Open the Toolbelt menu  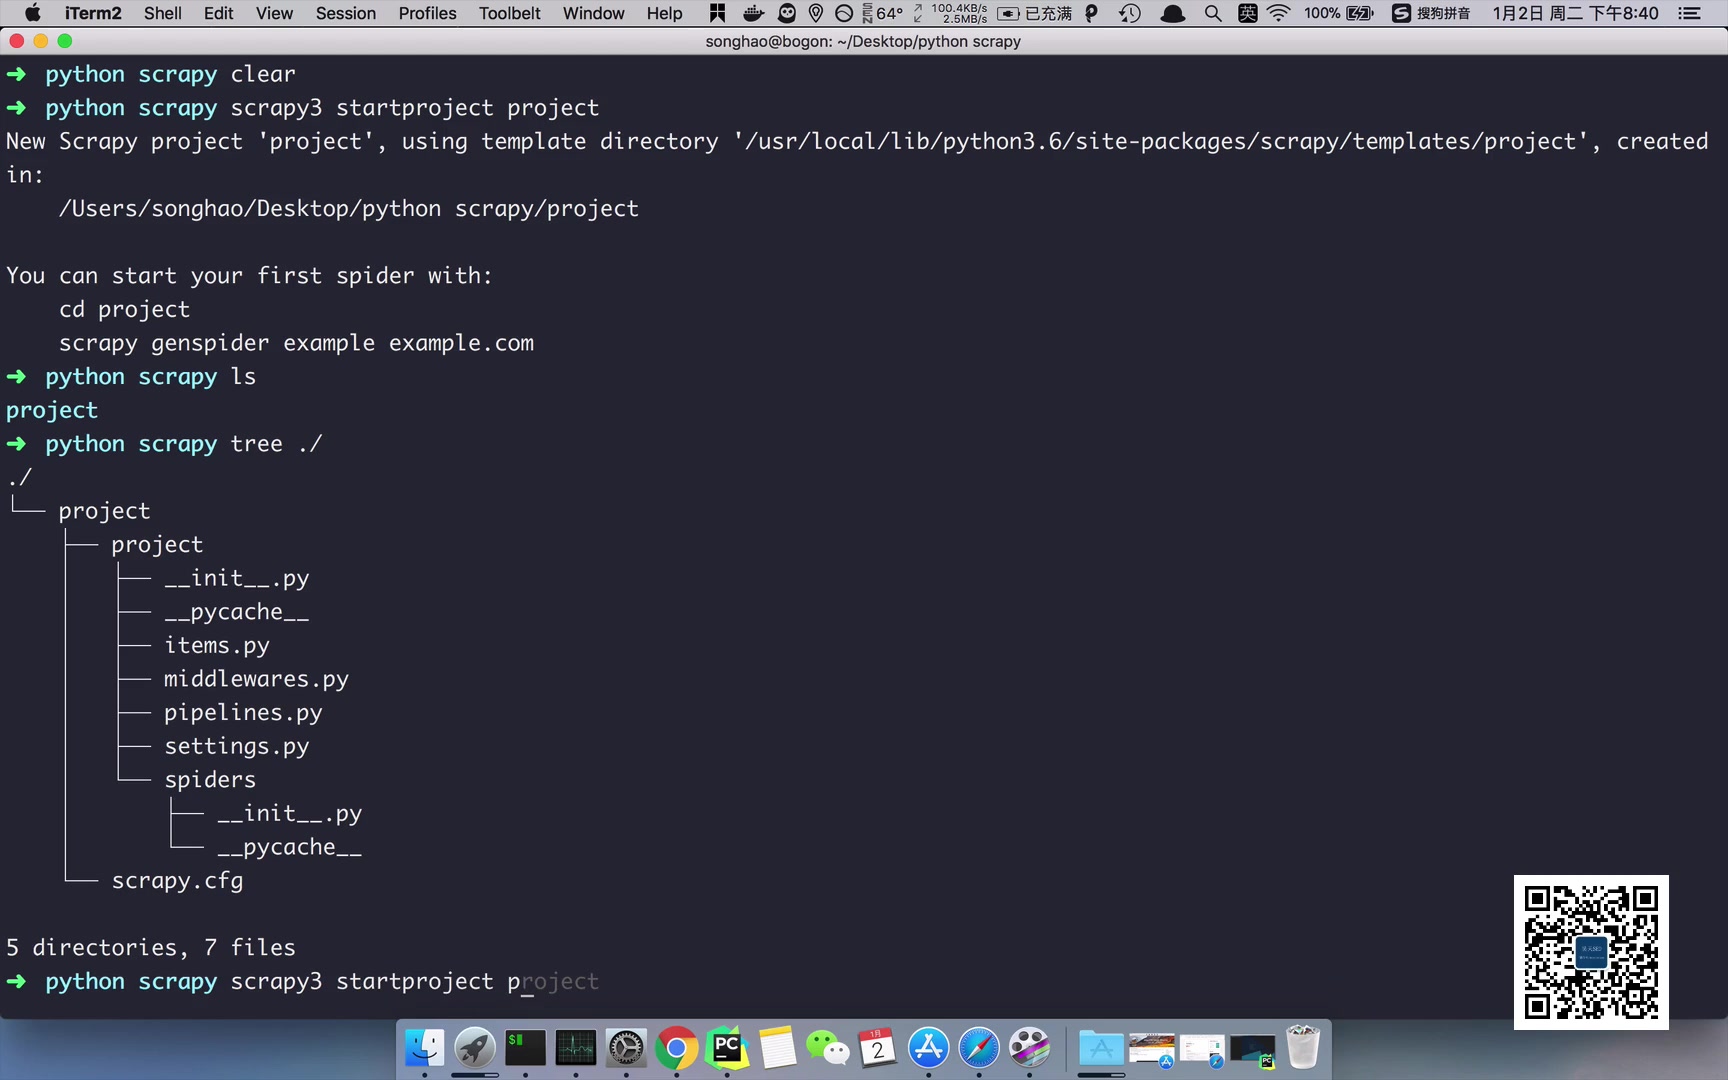pyautogui.click(x=509, y=13)
